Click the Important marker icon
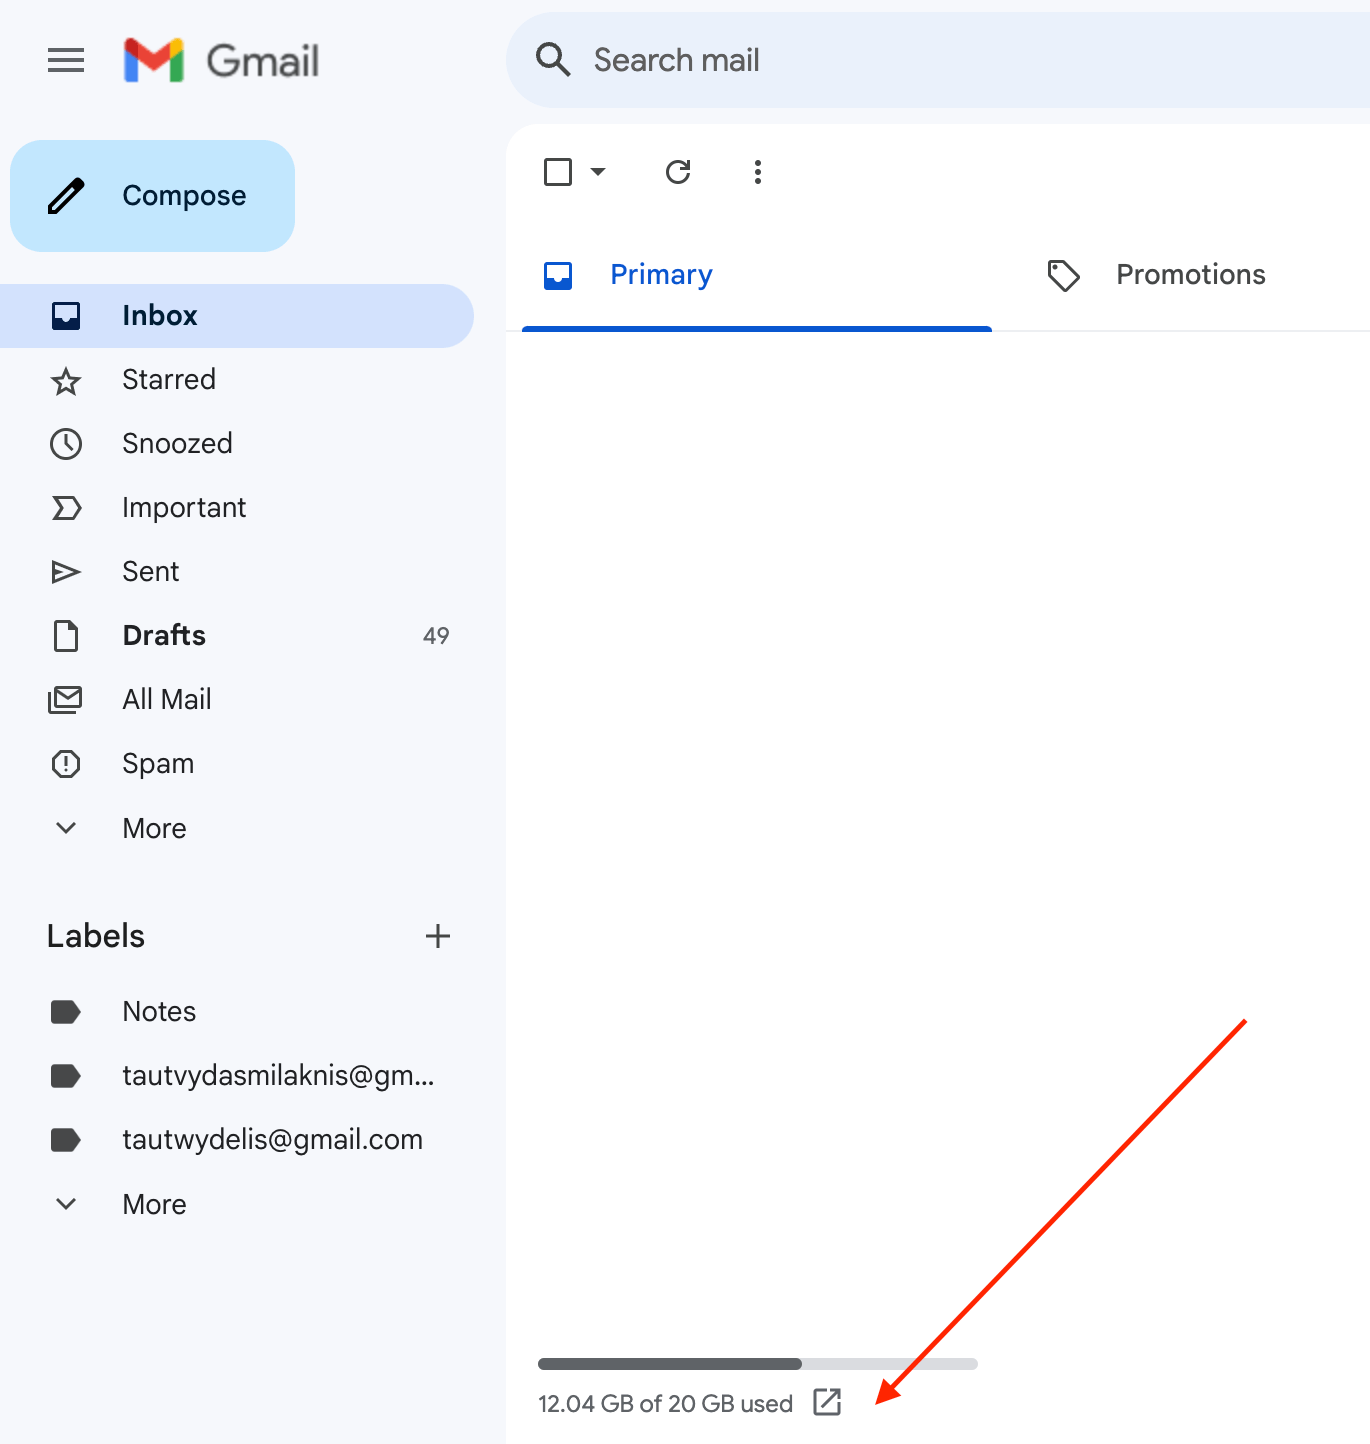 click(66, 508)
